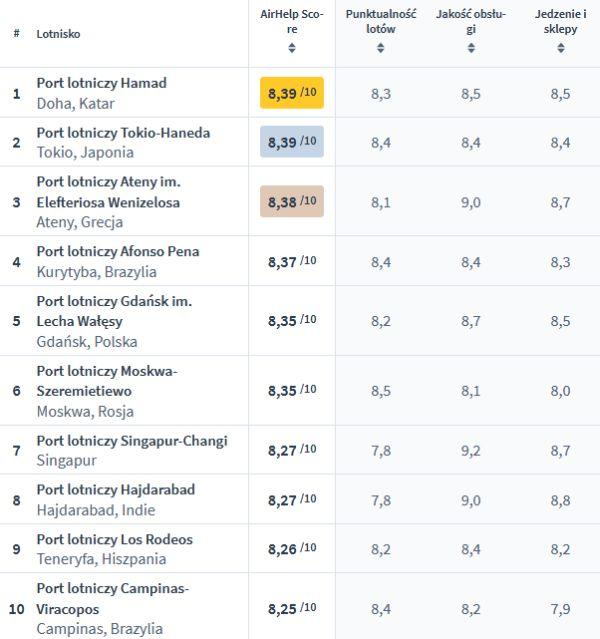
Task: Click the Lotnisko column header
Action: [x=58, y=34]
